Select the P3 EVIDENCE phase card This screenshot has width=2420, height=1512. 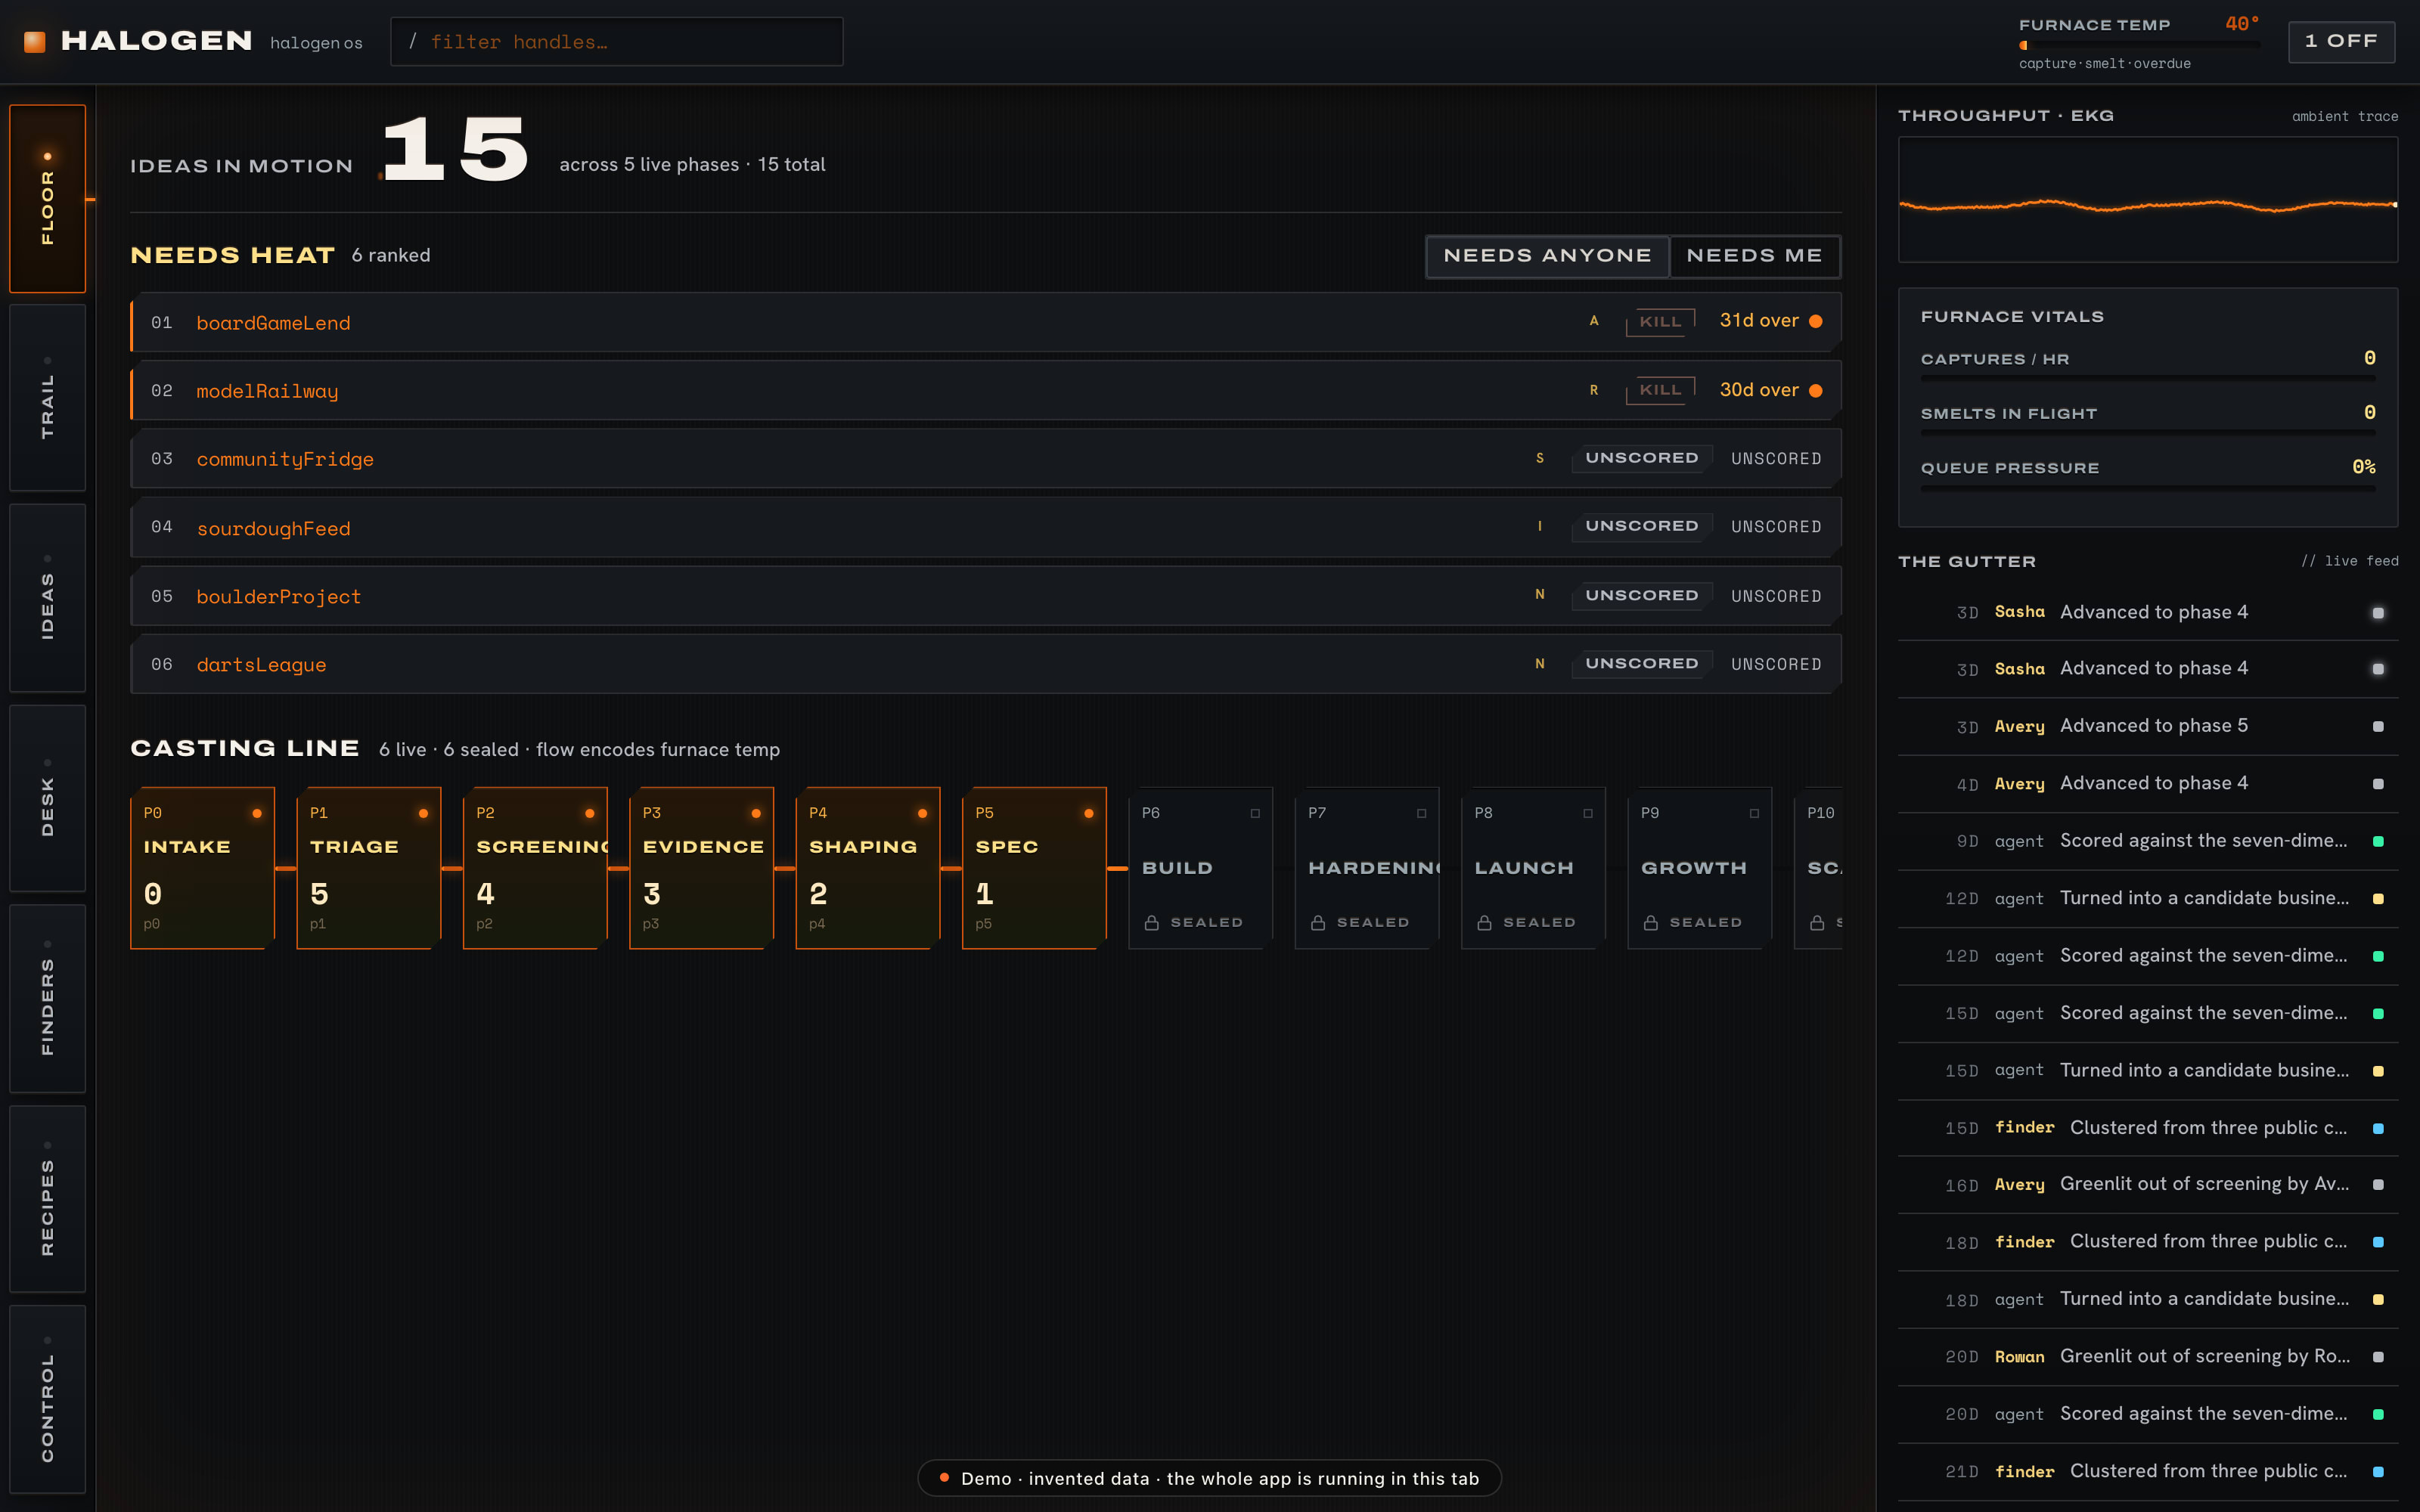click(x=702, y=868)
